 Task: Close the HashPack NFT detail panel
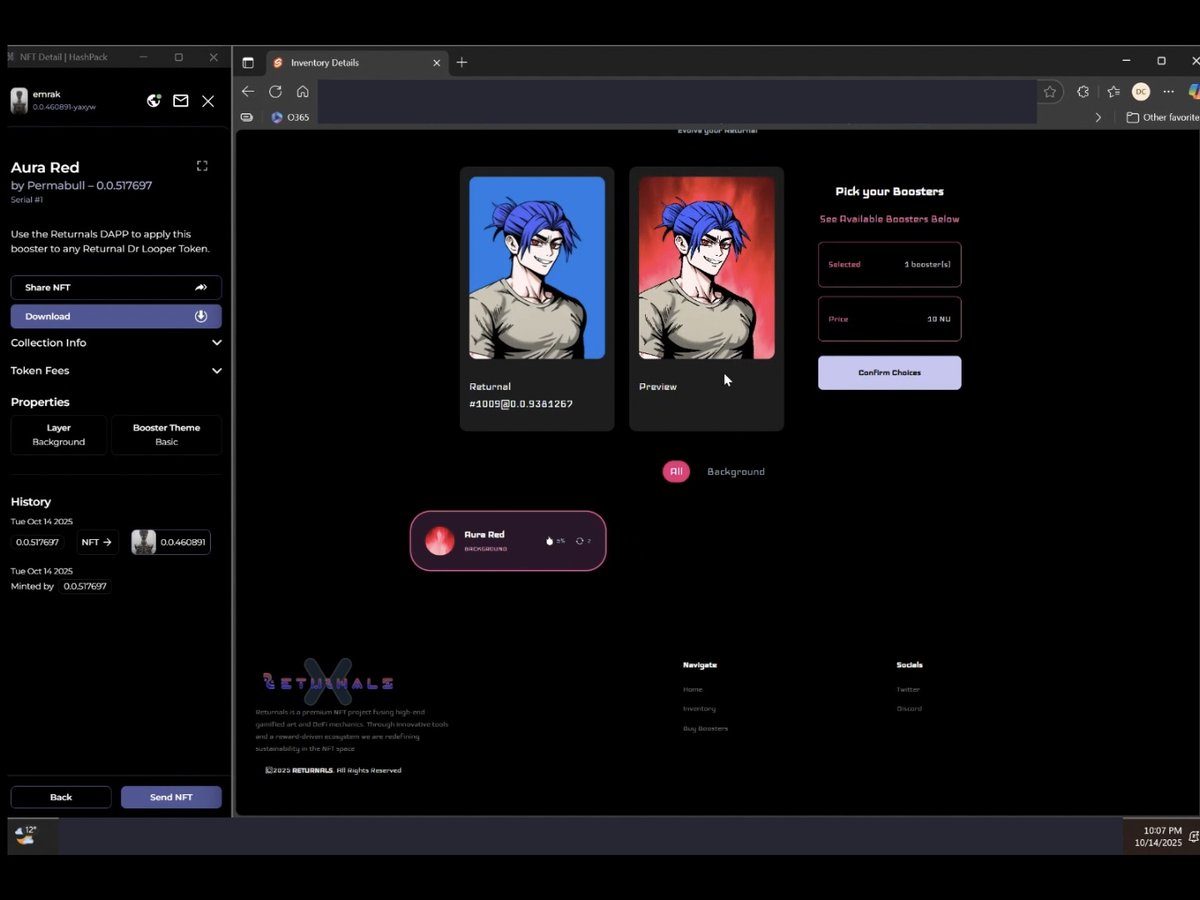point(208,101)
